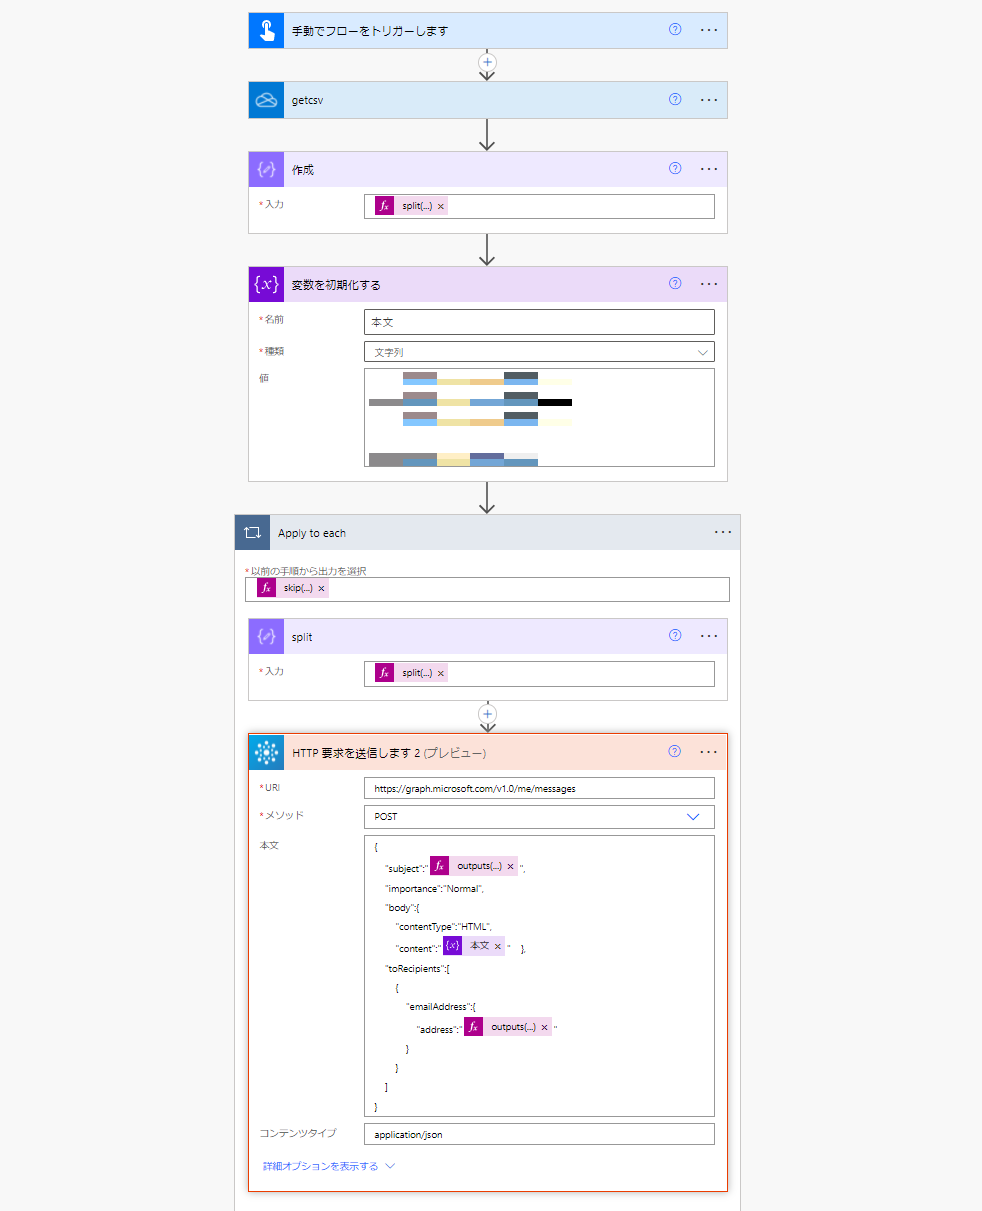Click the manual trigger hand icon
The image size is (982, 1211).
click(x=266, y=30)
